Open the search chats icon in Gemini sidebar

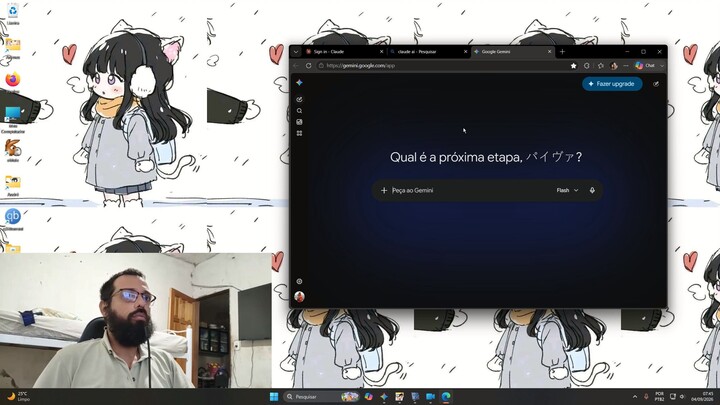(299, 111)
